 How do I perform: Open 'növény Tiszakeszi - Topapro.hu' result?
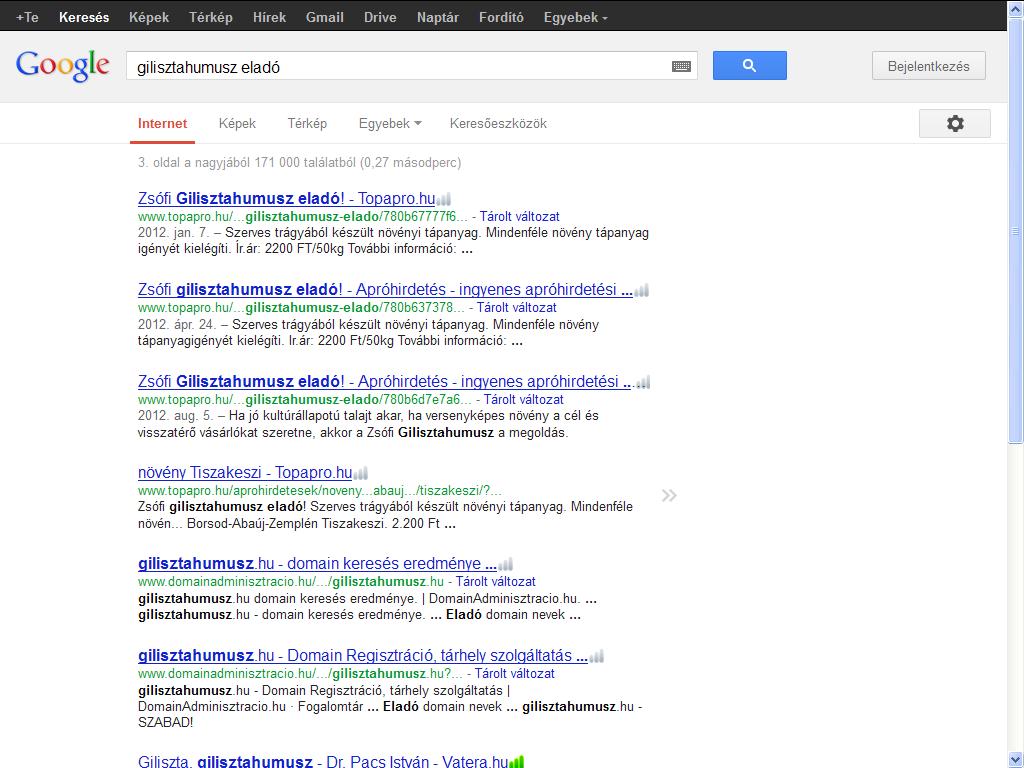pyautogui.click(x=245, y=472)
